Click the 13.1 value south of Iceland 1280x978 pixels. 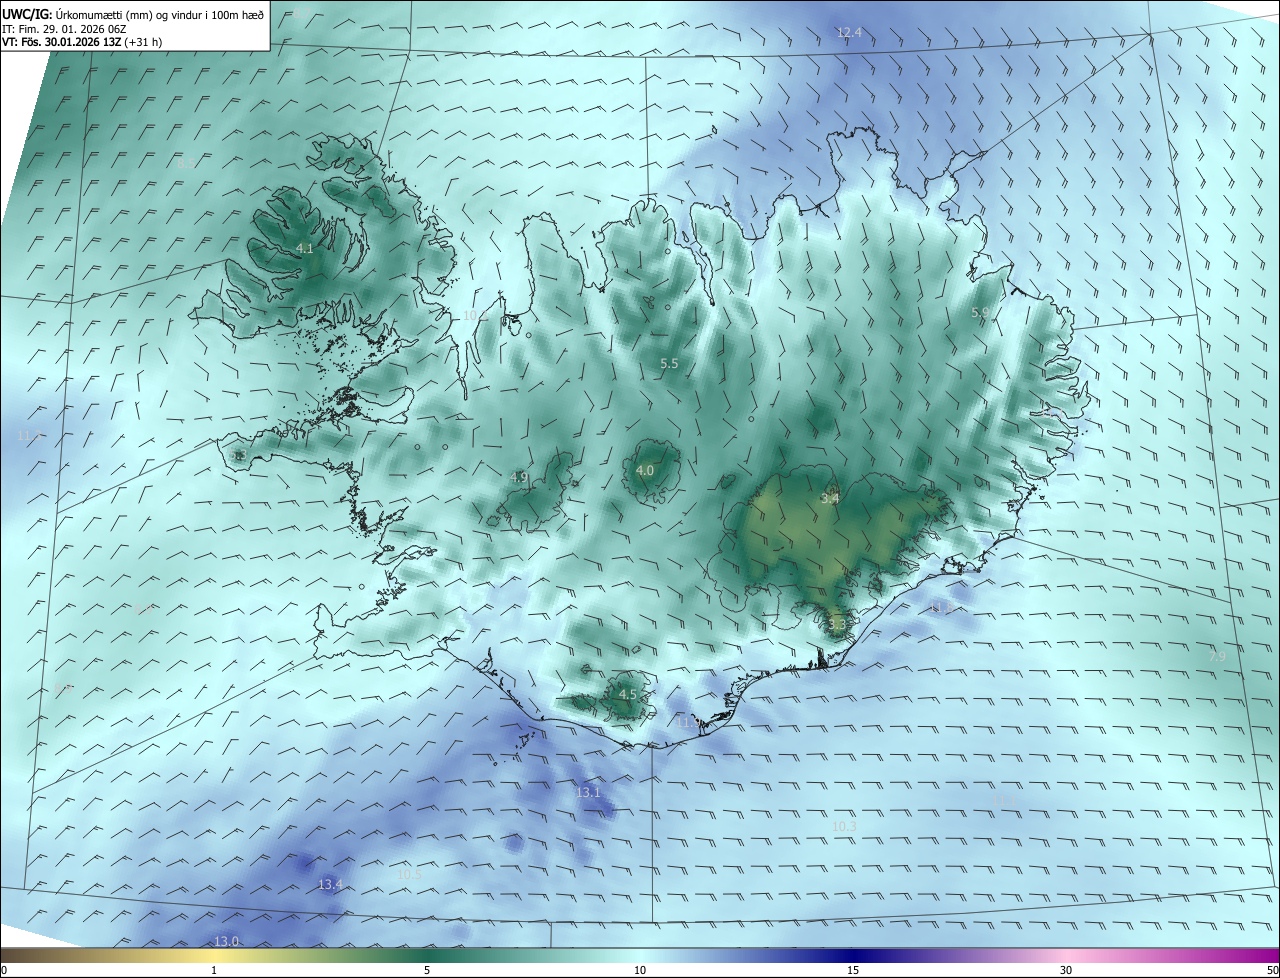[588, 793]
